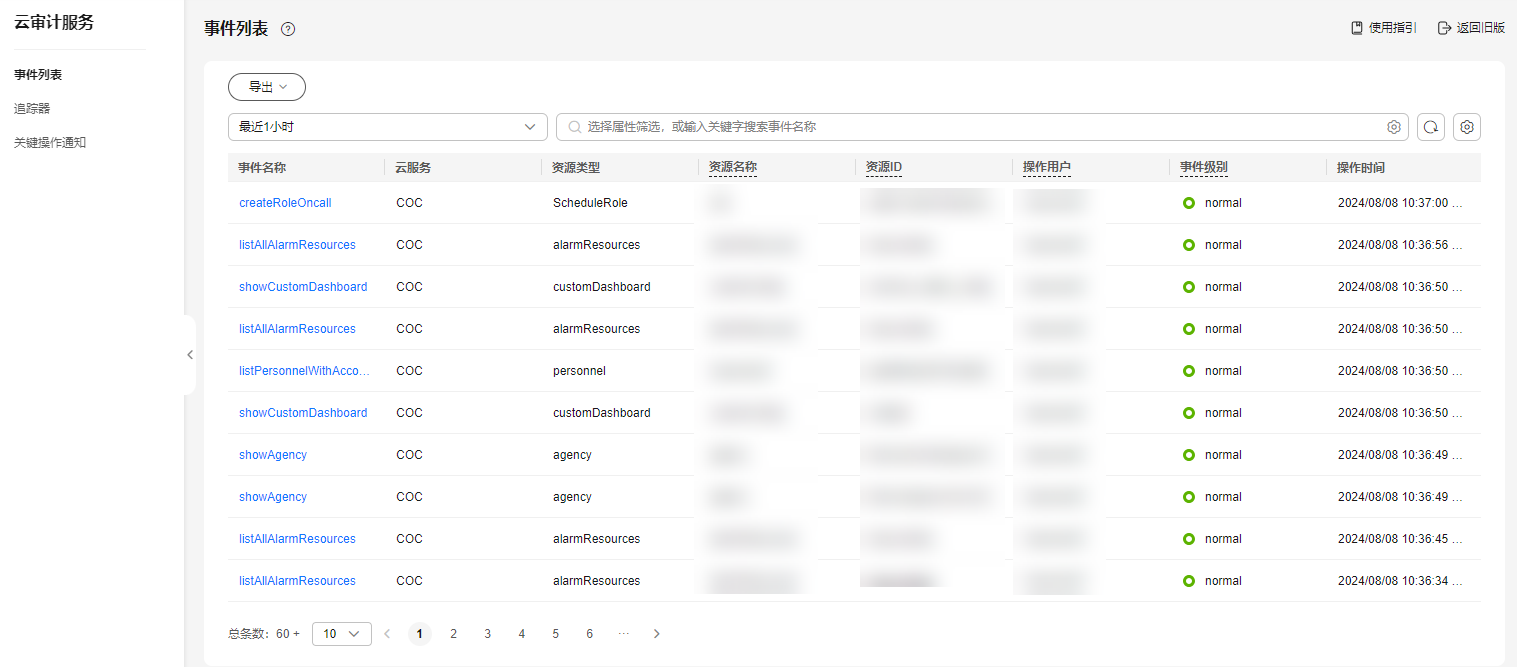This screenshot has width=1517, height=667.
Task: Return to old version via 返回旧版
Action: (x=1471, y=28)
